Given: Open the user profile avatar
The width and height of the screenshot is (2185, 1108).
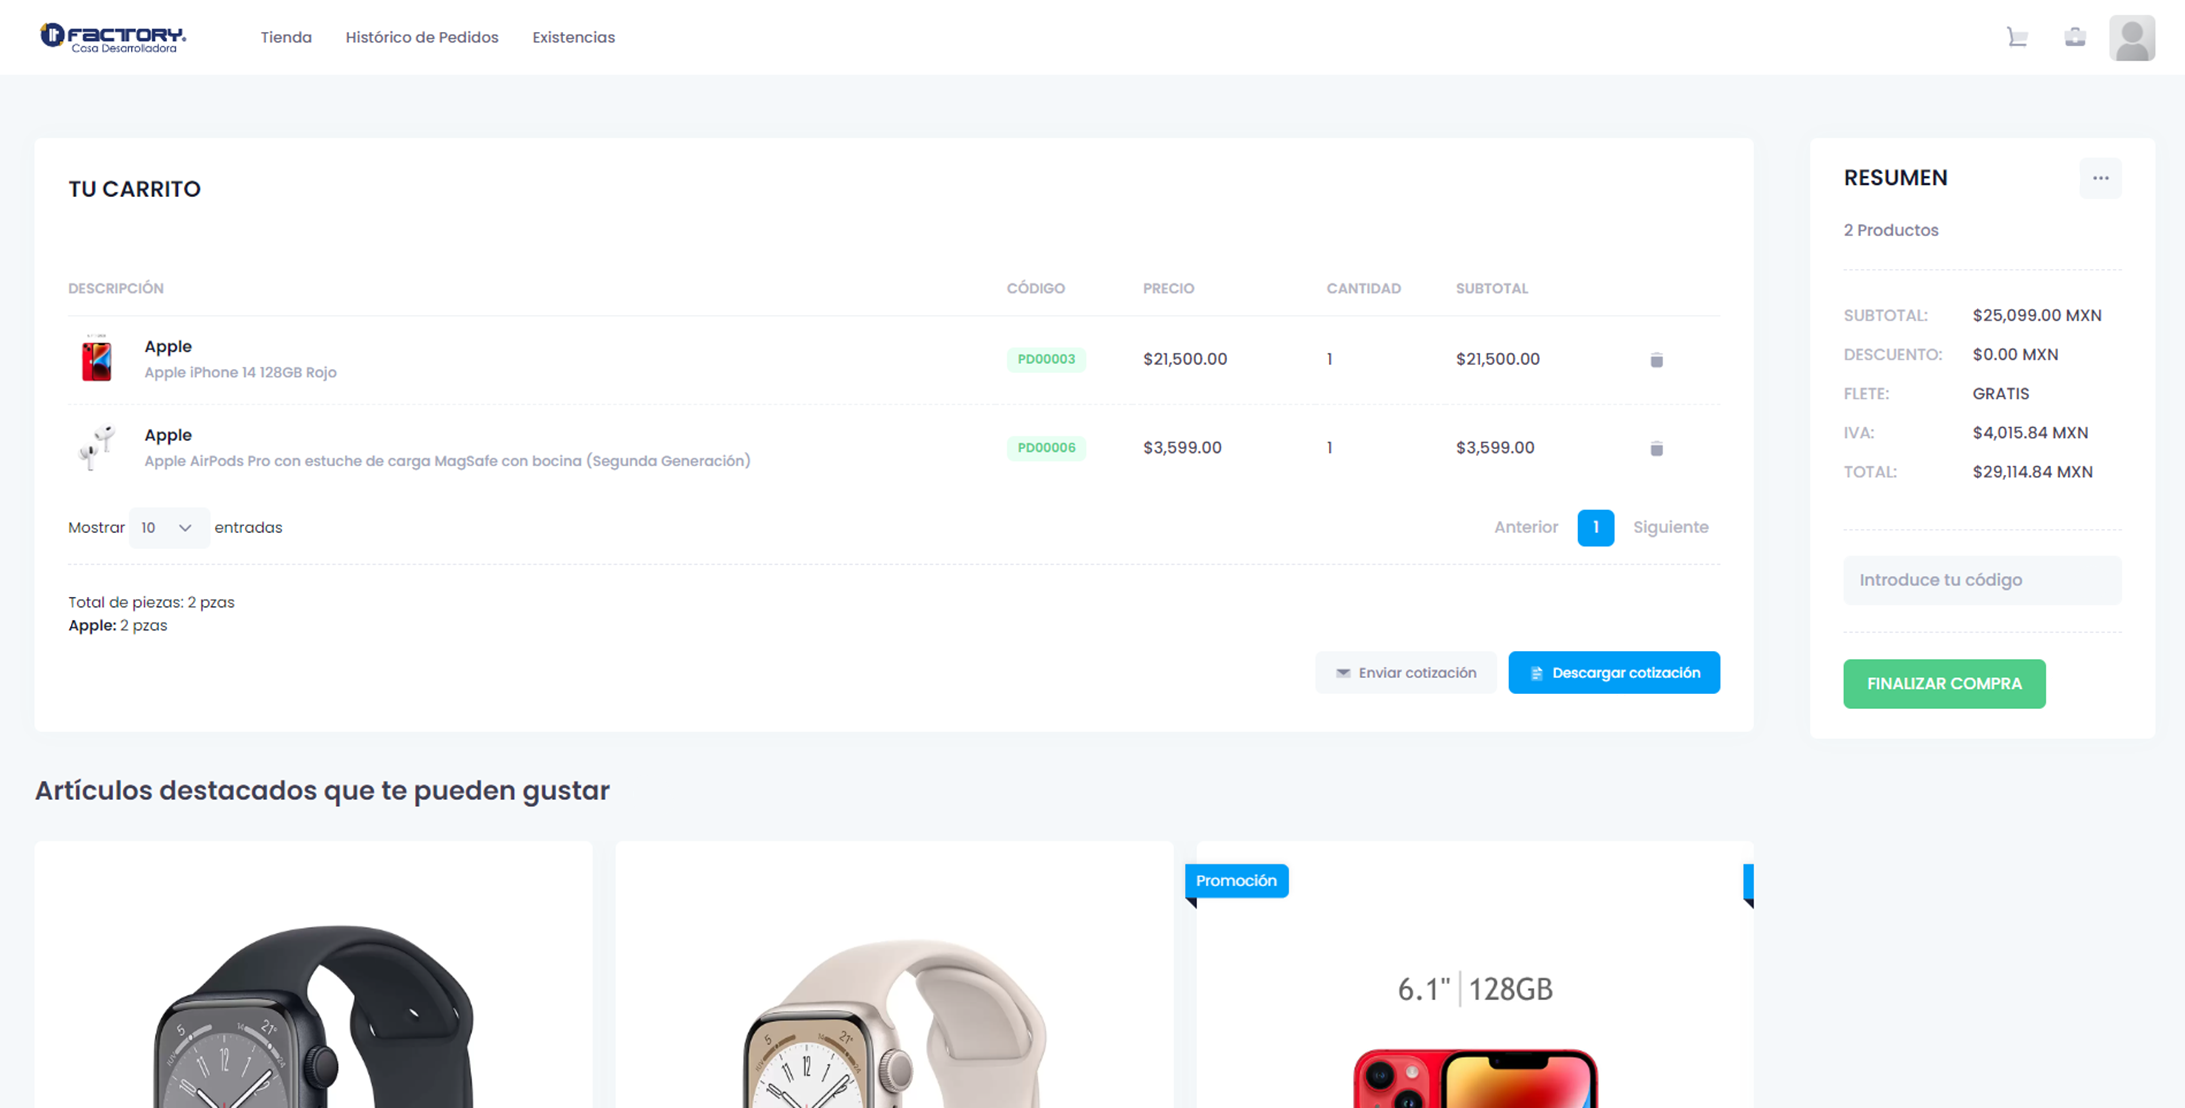Looking at the screenshot, I should coord(2131,38).
